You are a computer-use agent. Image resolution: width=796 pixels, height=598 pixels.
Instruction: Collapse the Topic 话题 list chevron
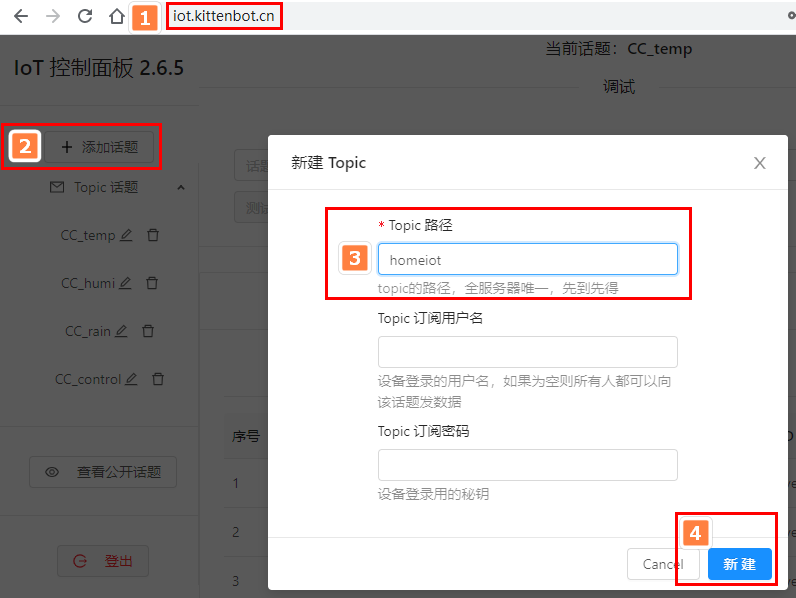point(181,188)
